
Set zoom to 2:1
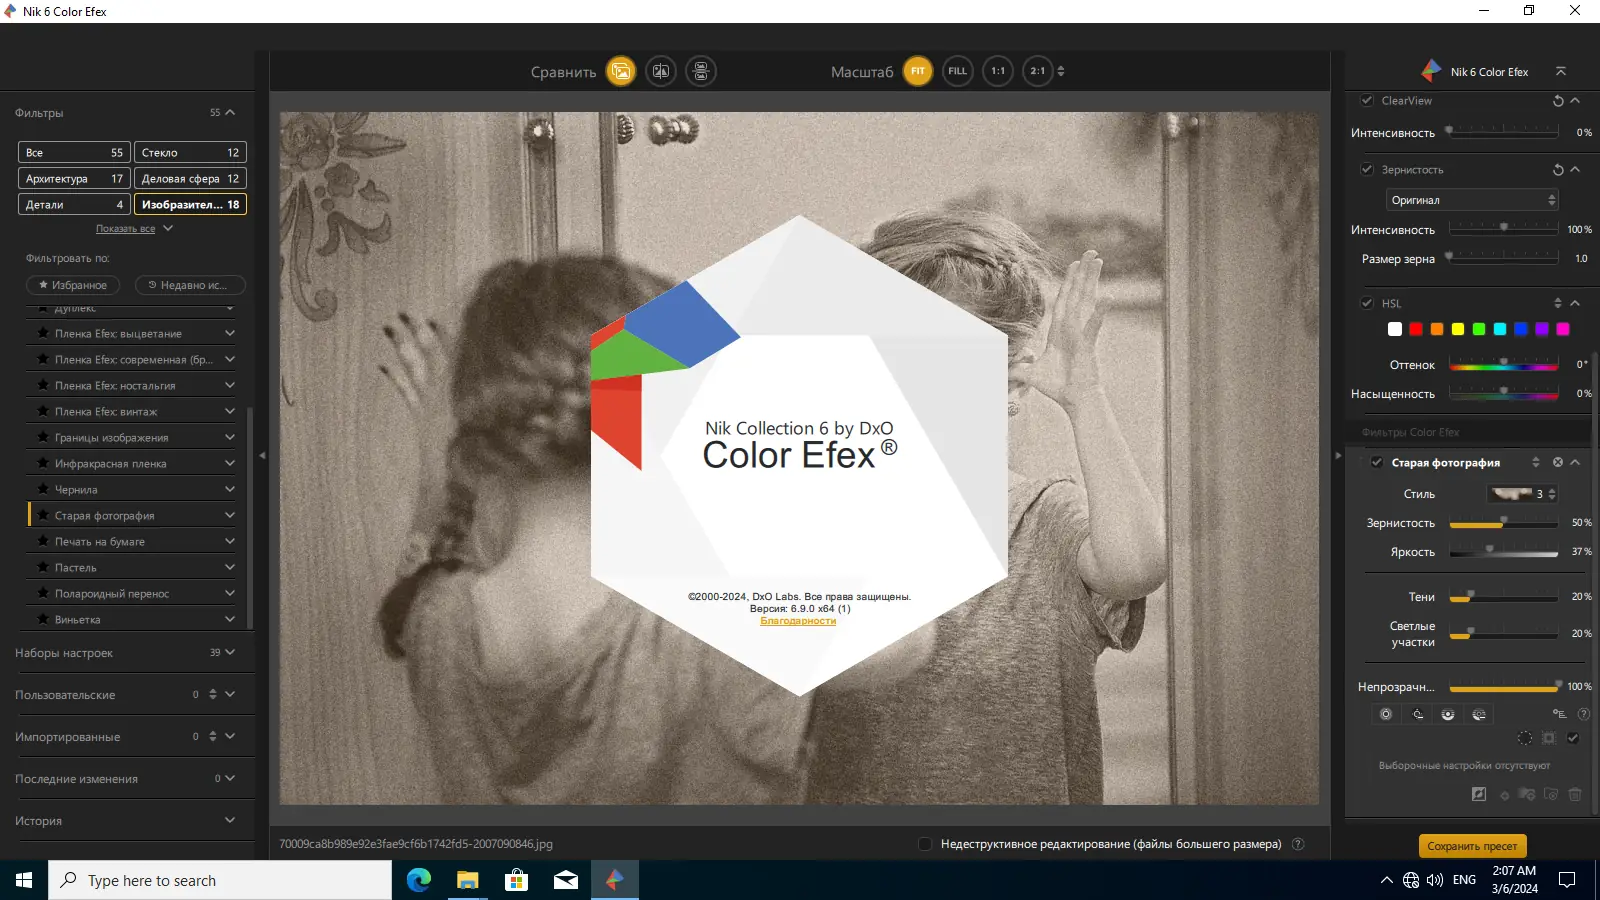(x=1038, y=71)
